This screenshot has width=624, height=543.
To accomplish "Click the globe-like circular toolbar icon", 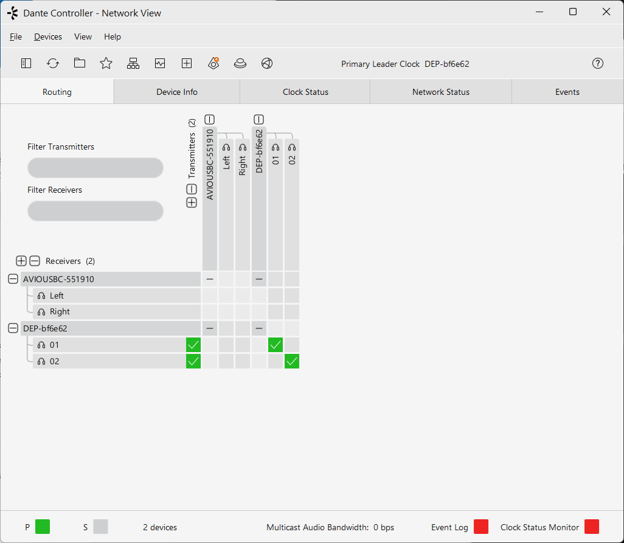I will pos(267,63).
